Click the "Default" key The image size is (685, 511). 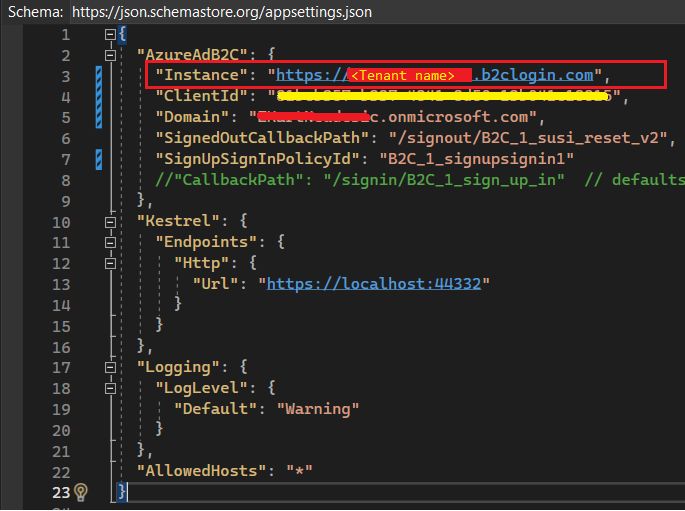pyautogui.click(x=215, y=409)
